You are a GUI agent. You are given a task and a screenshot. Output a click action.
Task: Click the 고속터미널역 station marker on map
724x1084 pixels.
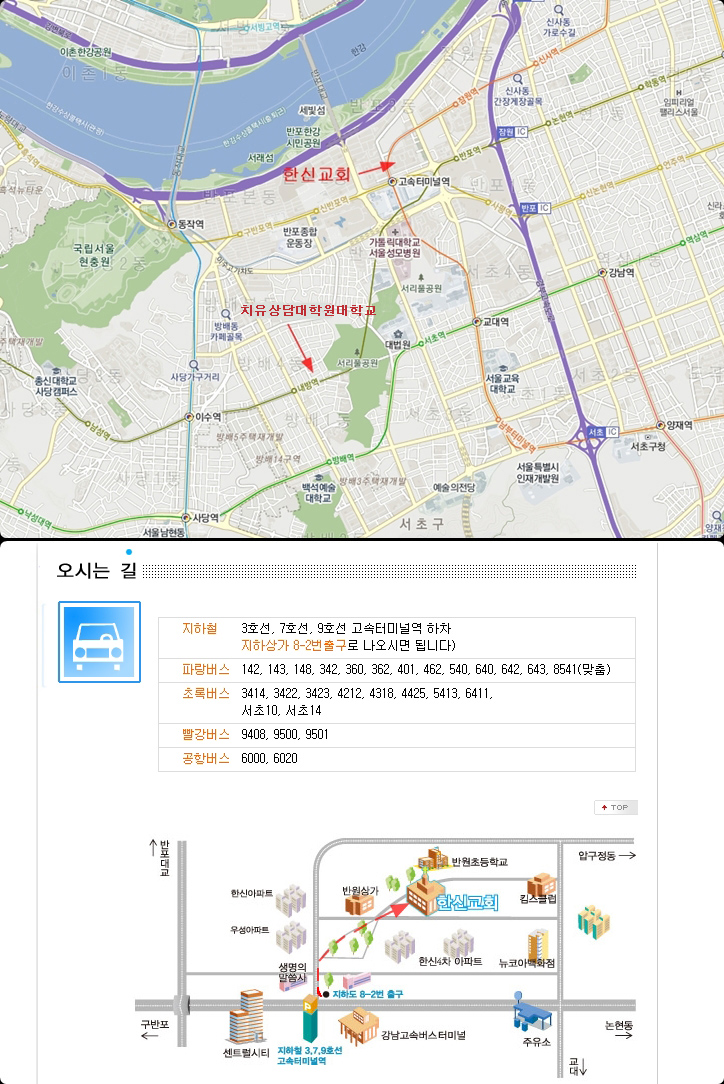point(392,182)
